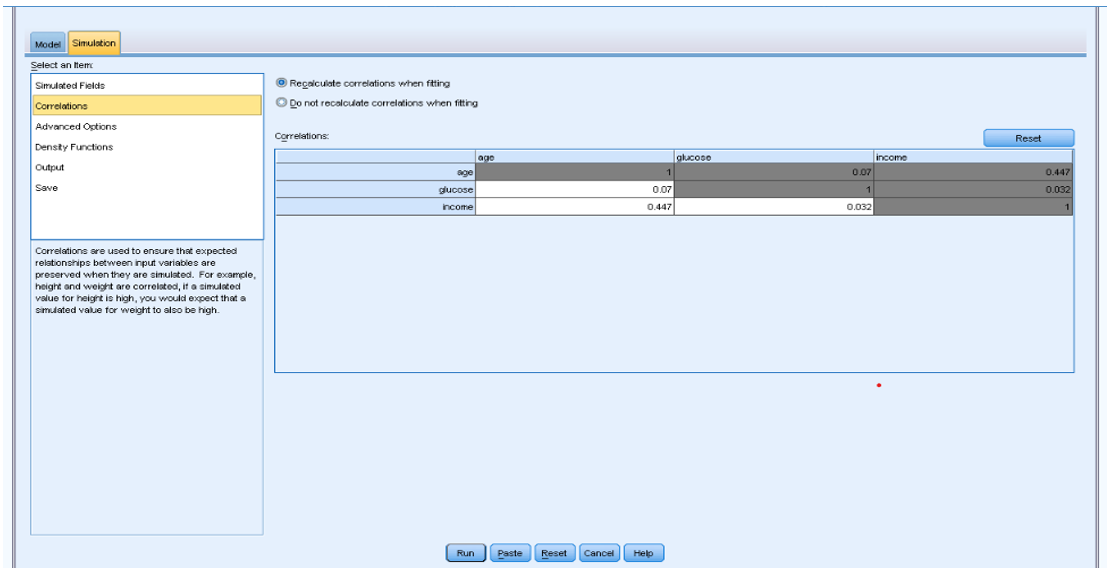Click the glucose column header
The image size is (1107, 579).
click(x=775, y=157)
